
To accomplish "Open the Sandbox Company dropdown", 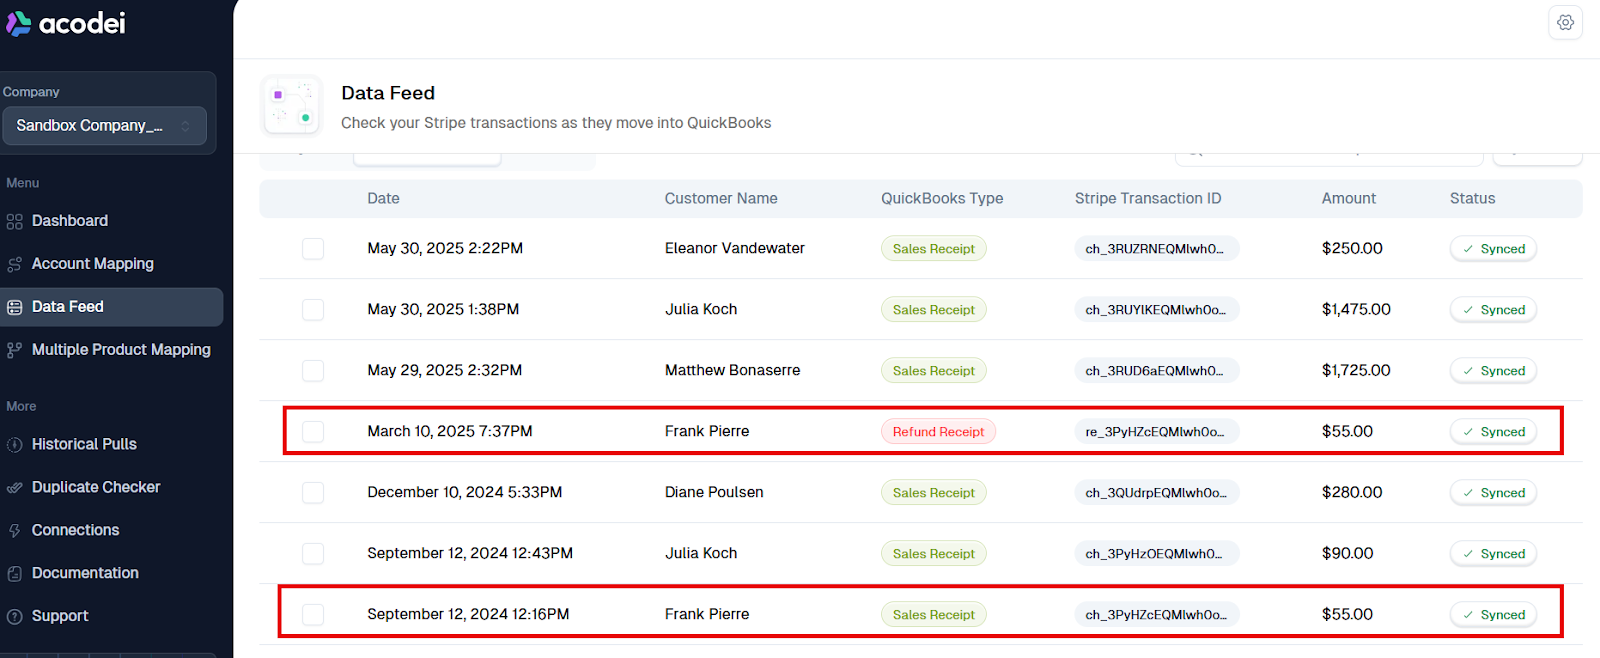I will click(104, 126).
